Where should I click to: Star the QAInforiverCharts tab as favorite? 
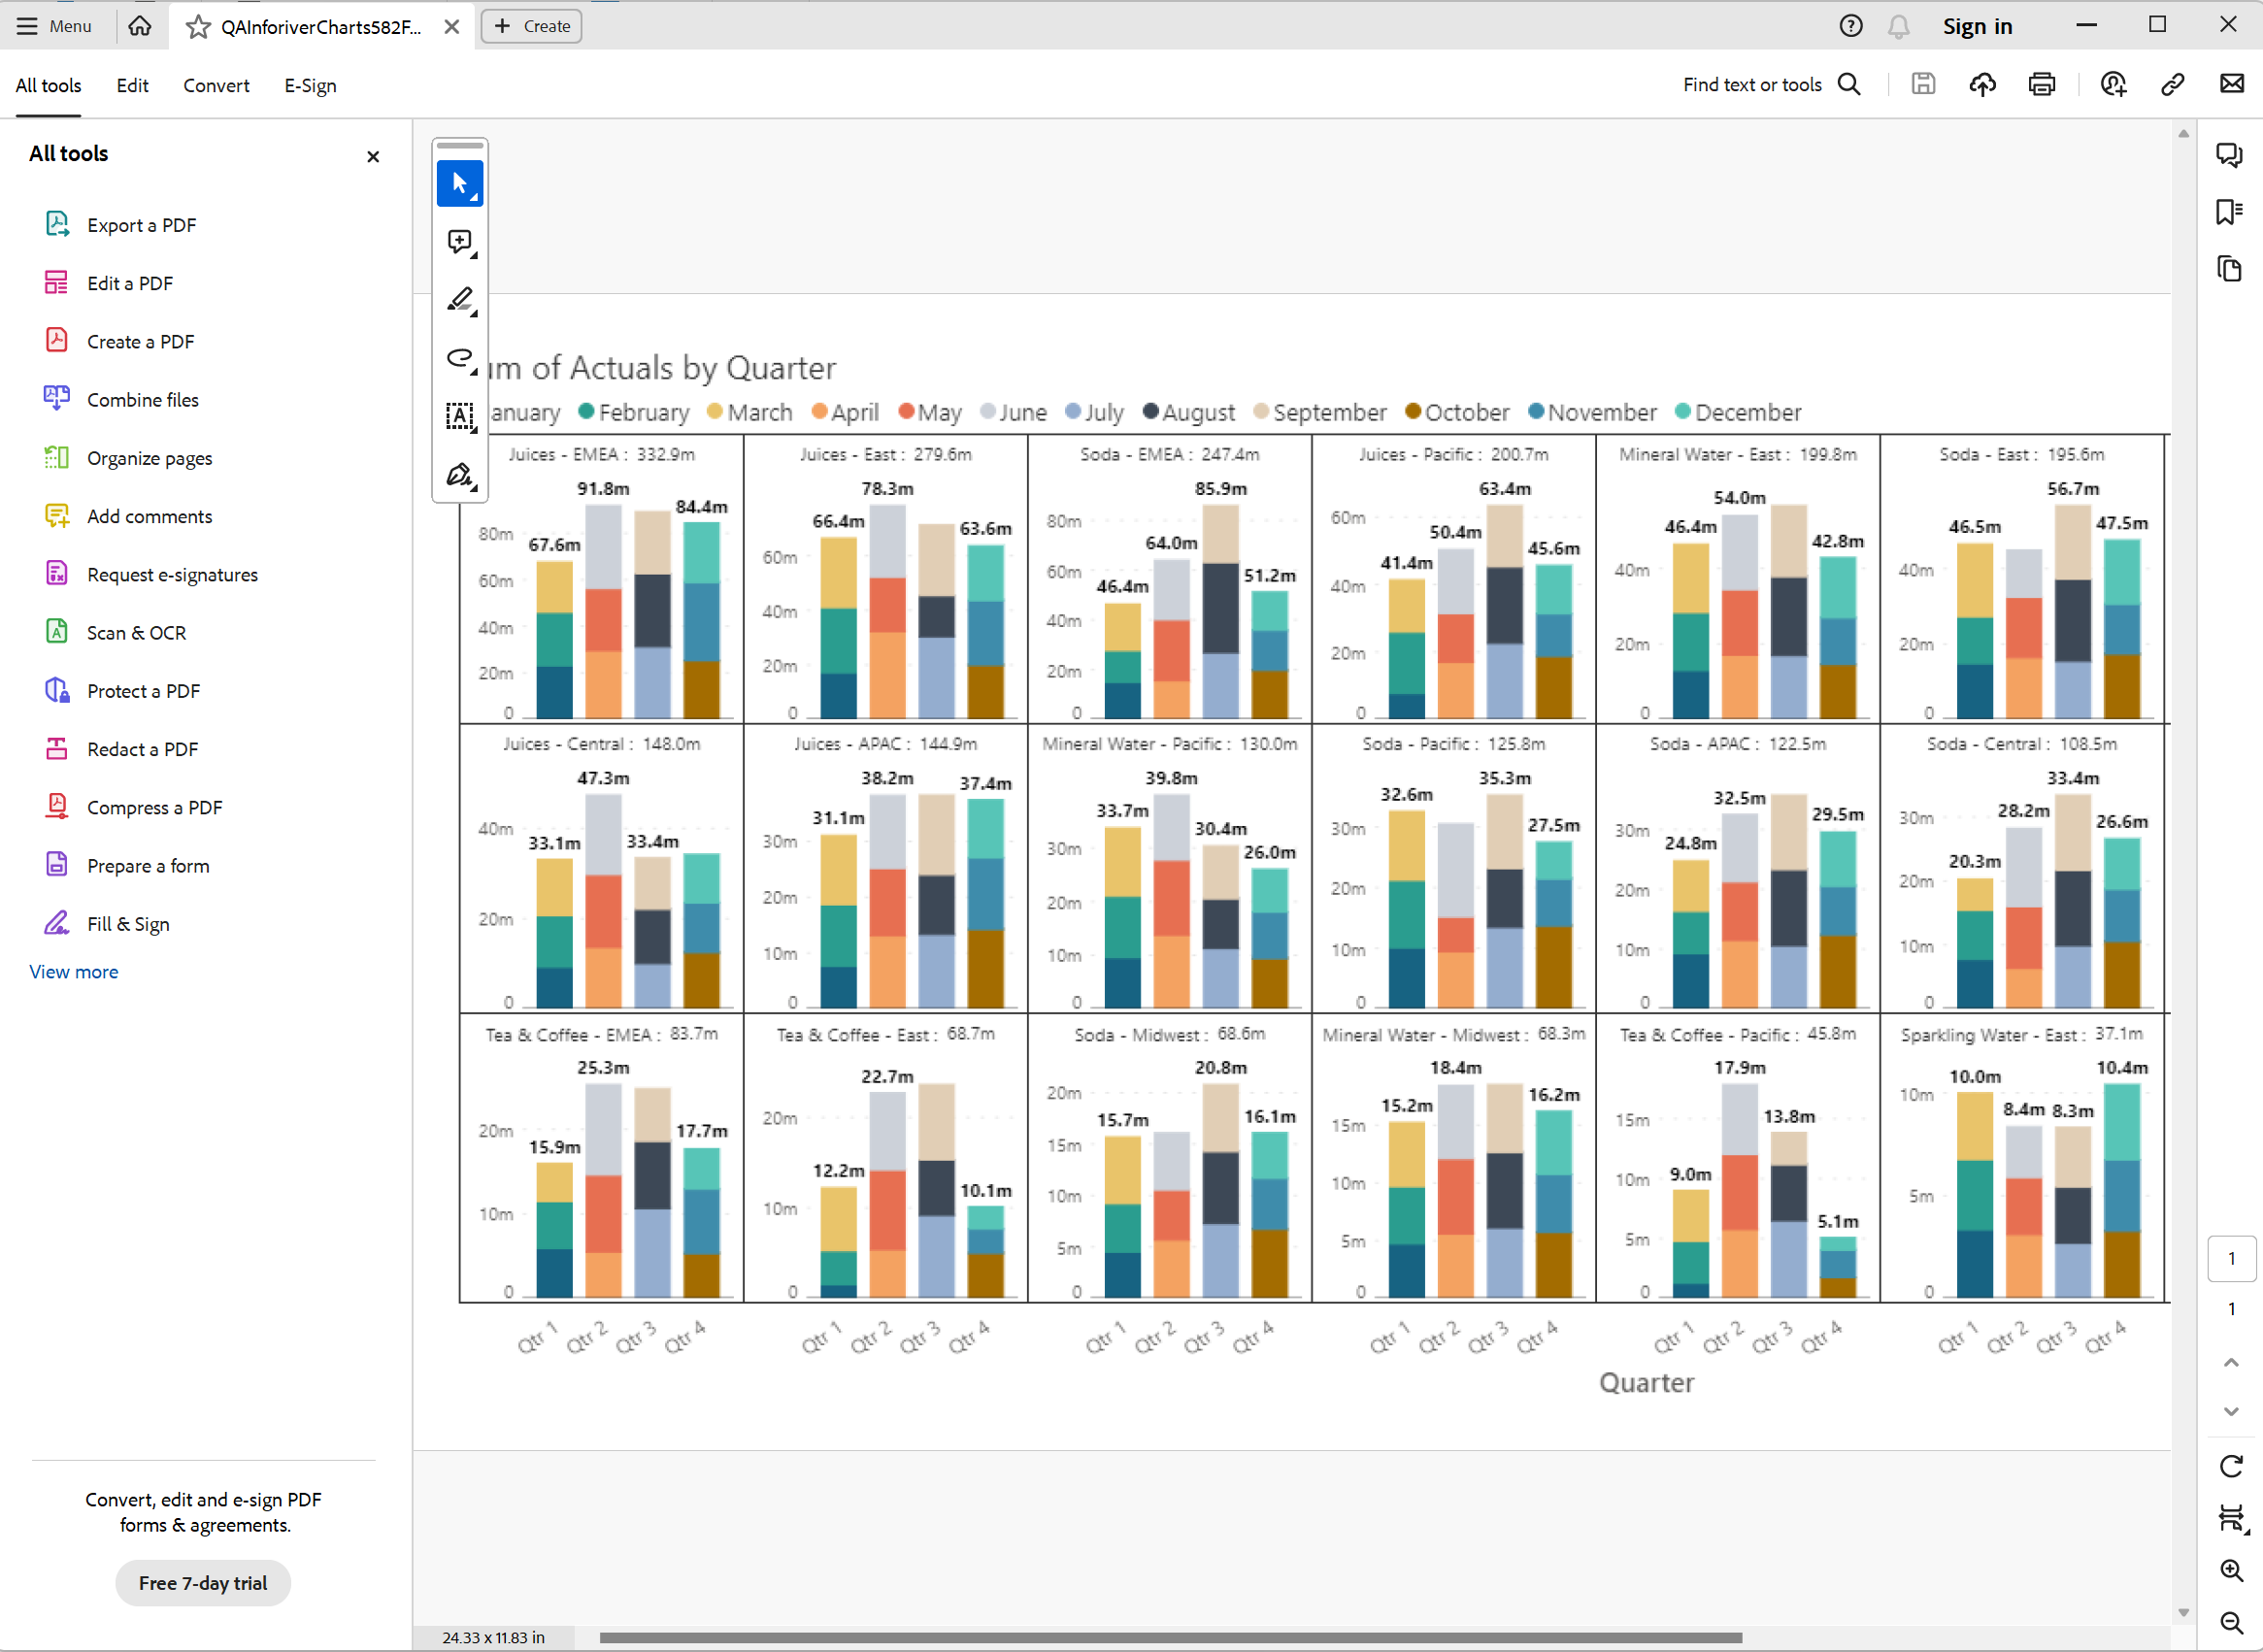pyautogui.click(x=198, y=27)
